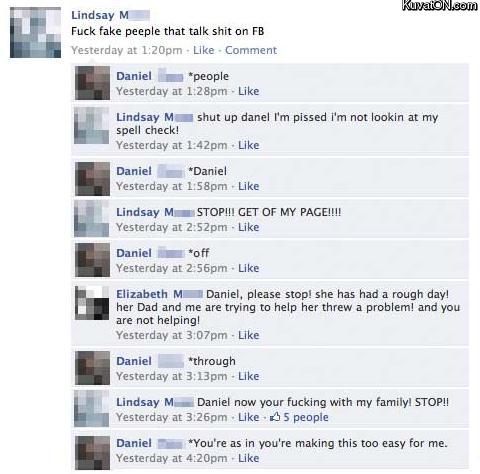View the 5 people who liked comment
Image resolution: width=480 pixels, height=474 pixels.
[x=306, y=417]
